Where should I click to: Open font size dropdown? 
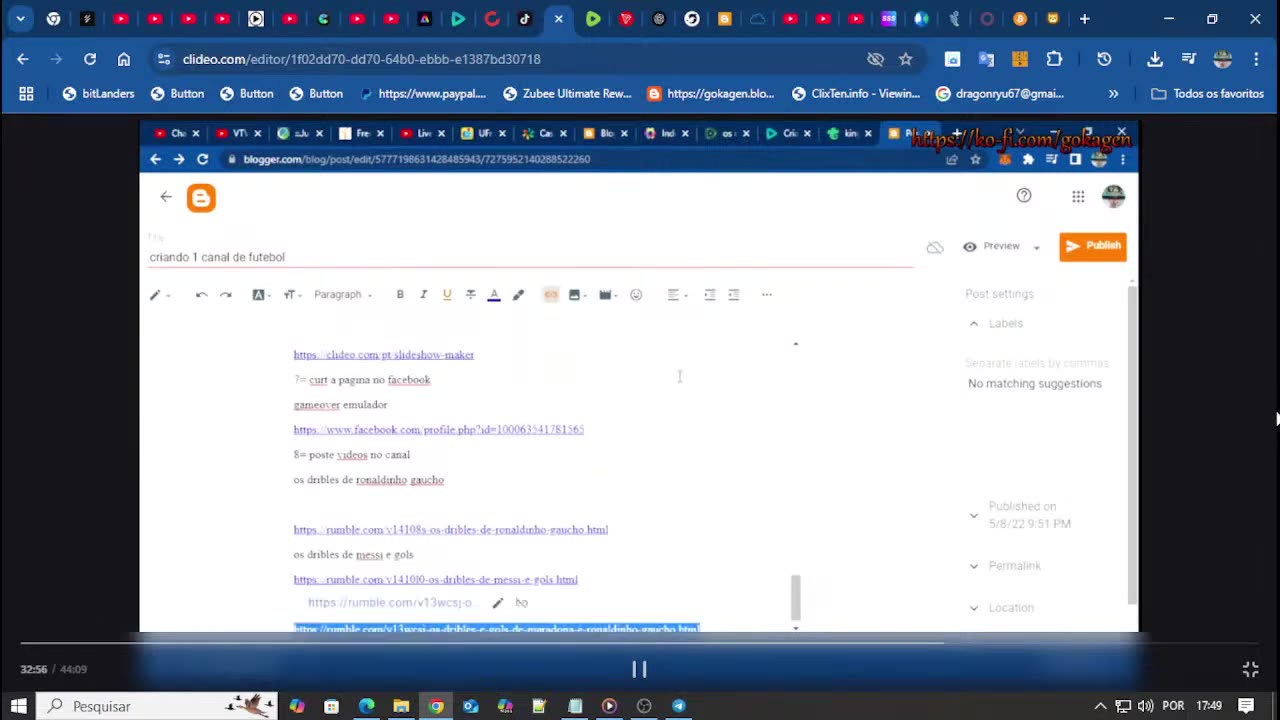click(x=291, y=295)
